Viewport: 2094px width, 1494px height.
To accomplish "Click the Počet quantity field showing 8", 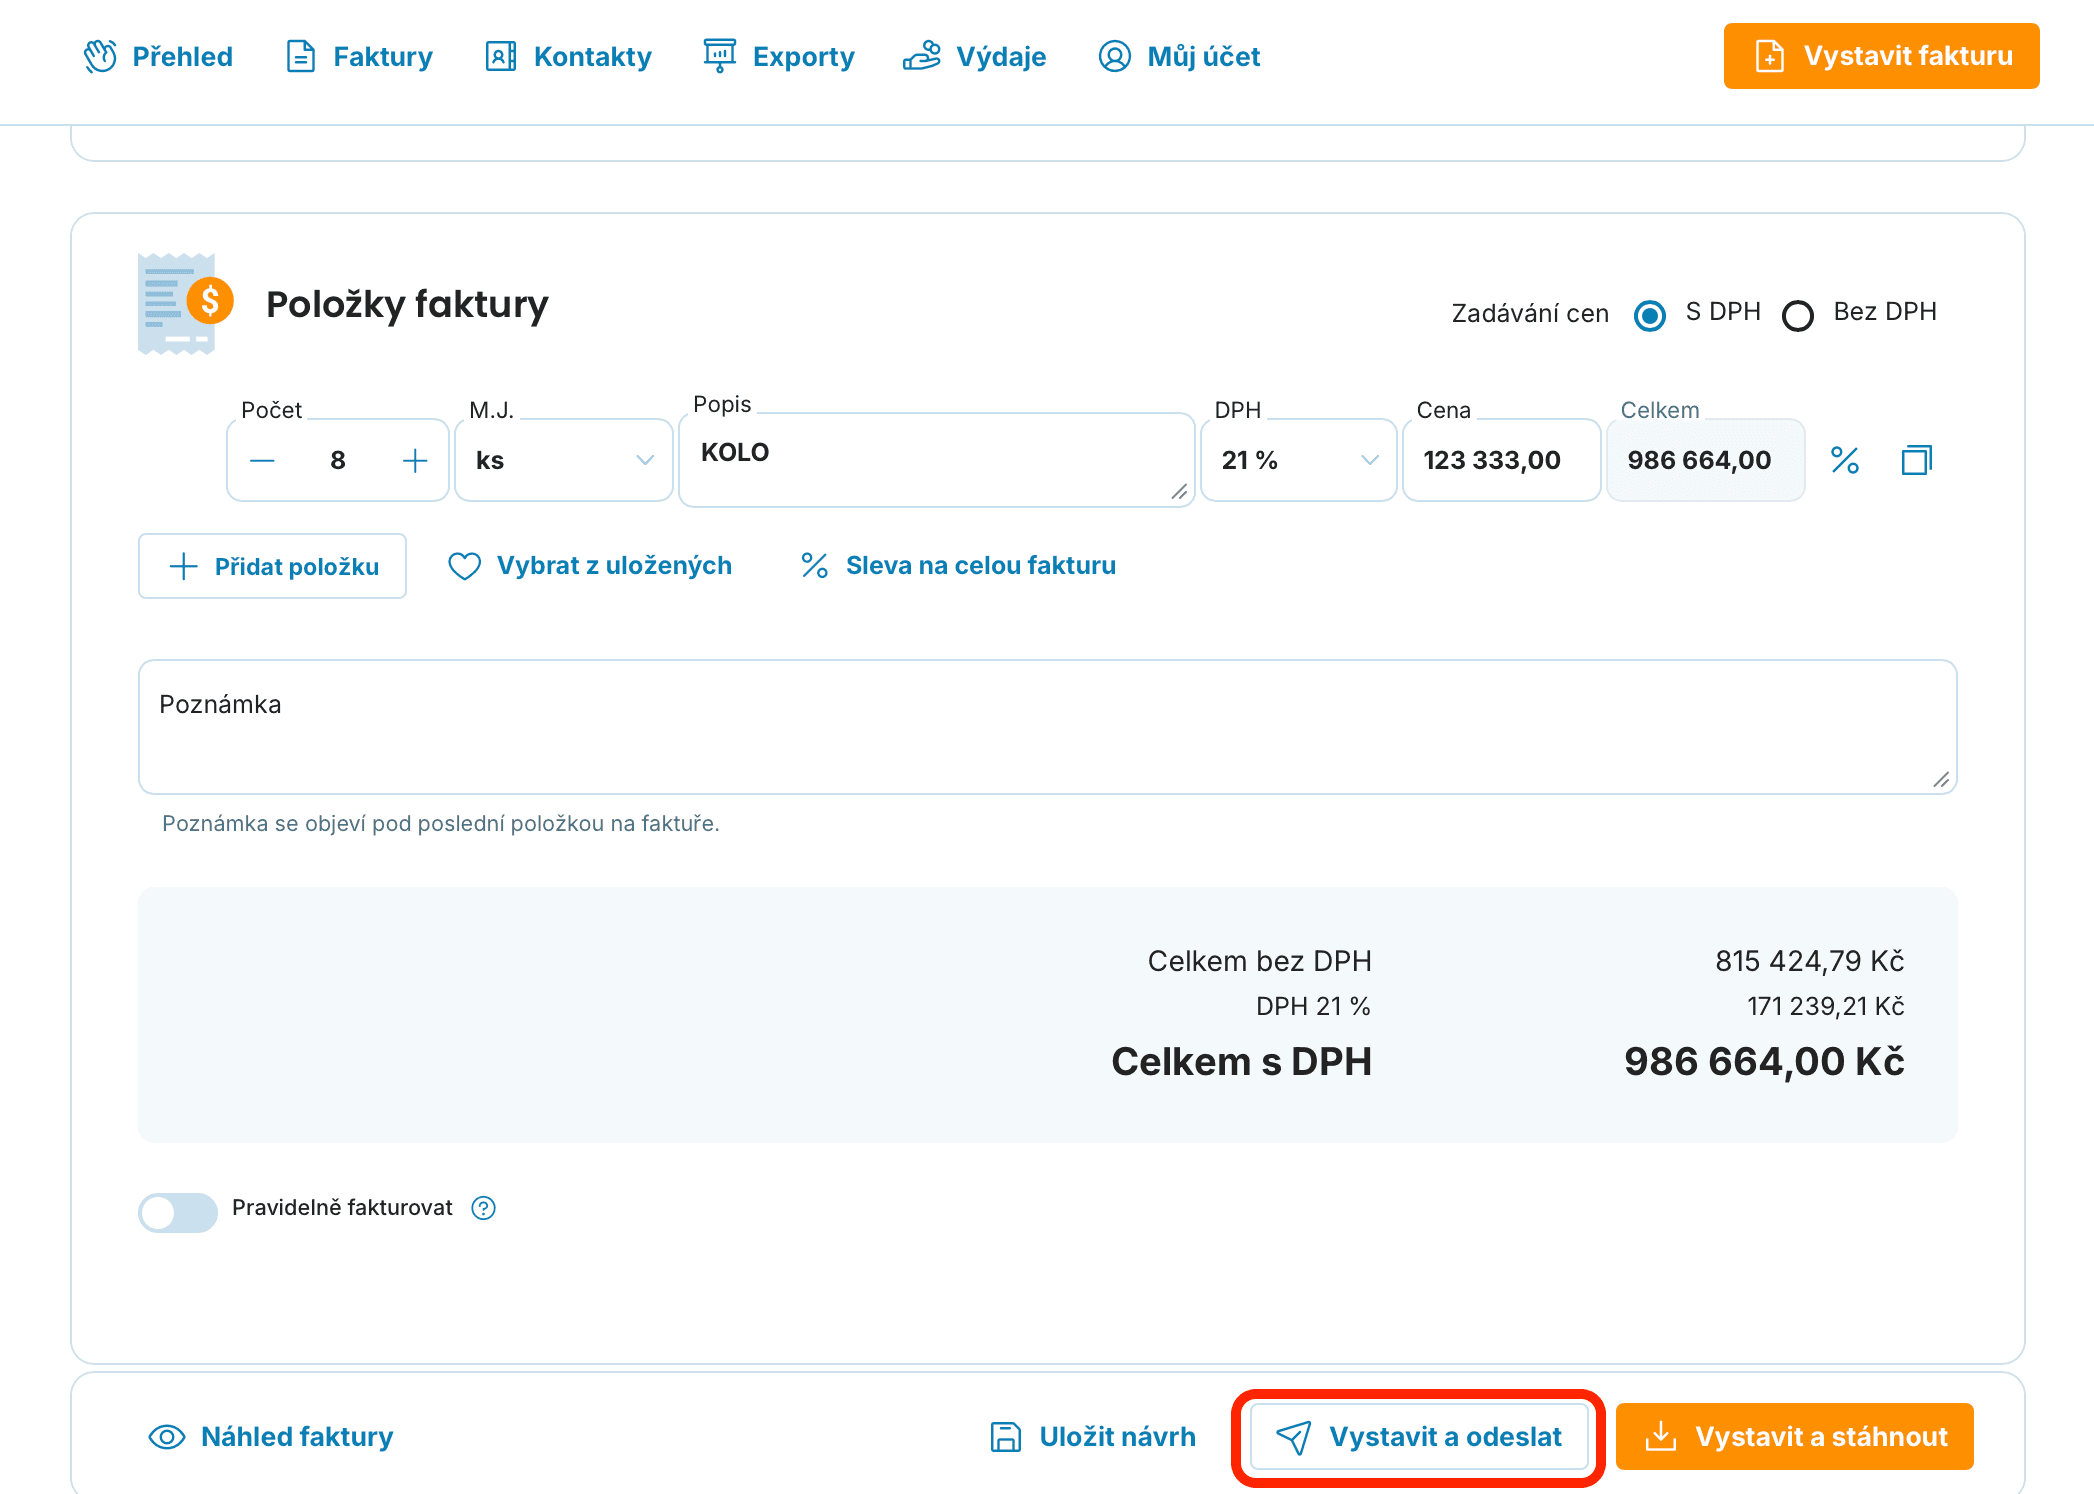I will coord(338,460).
